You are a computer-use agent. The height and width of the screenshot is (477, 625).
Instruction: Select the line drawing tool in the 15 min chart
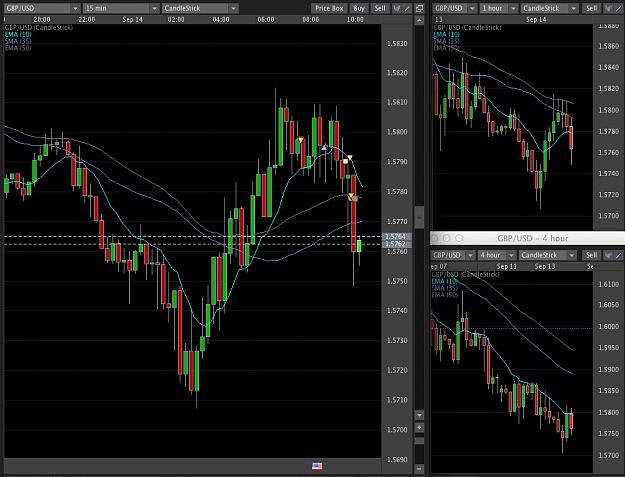point(407,8)
